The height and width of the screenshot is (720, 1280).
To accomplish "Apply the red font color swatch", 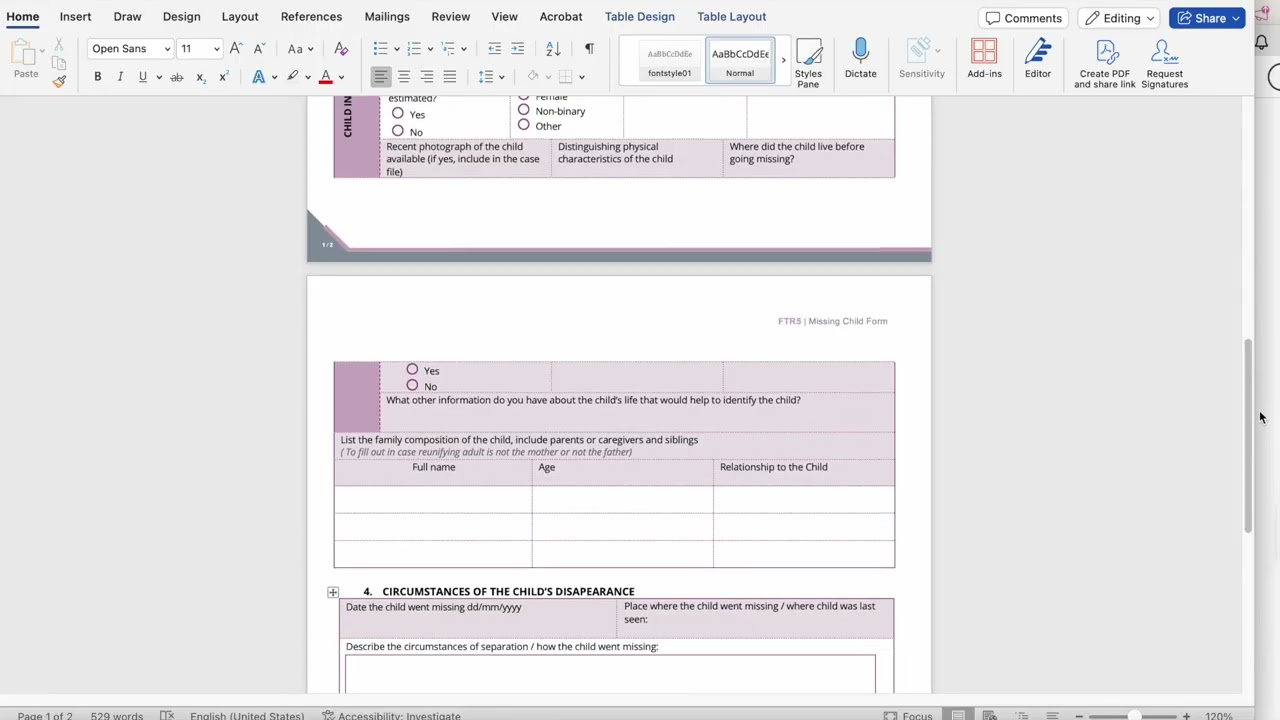I will [326, 77].
